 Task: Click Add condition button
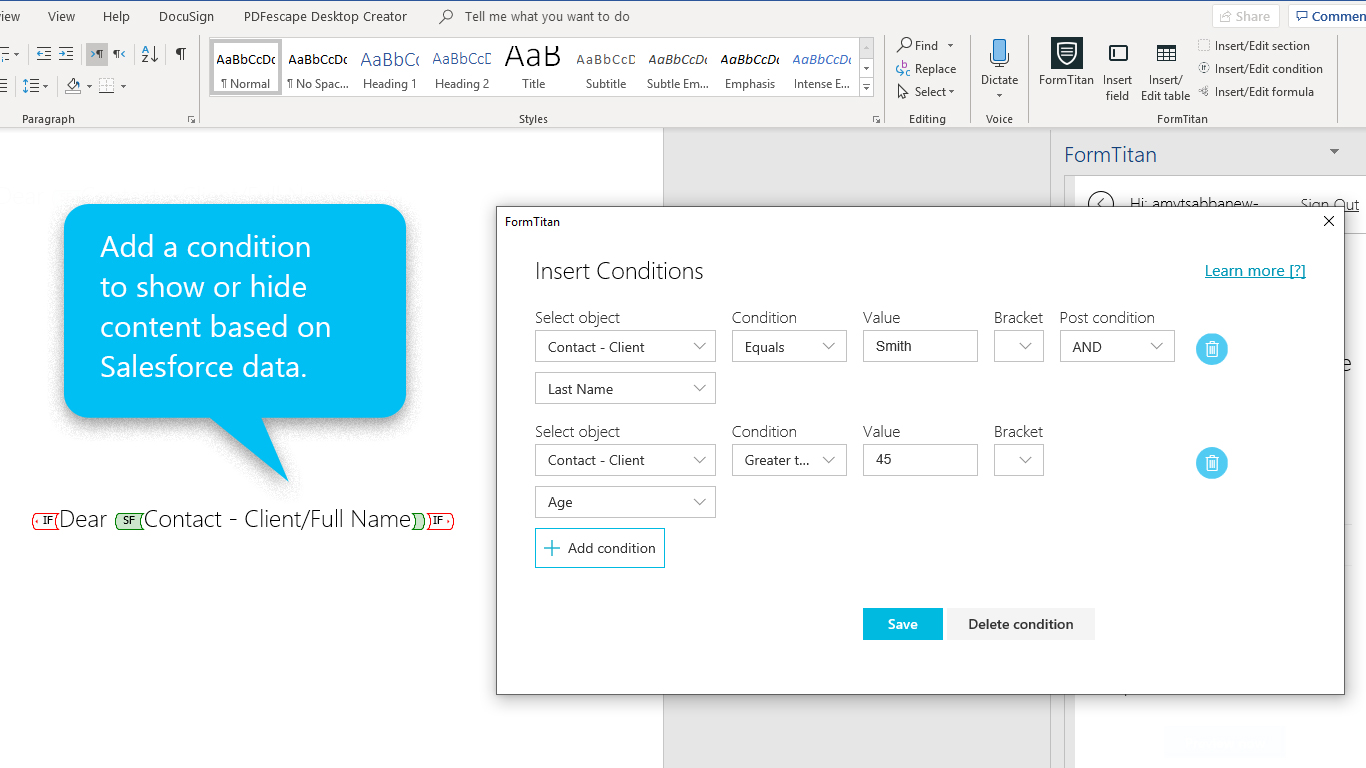click(600, 548)
